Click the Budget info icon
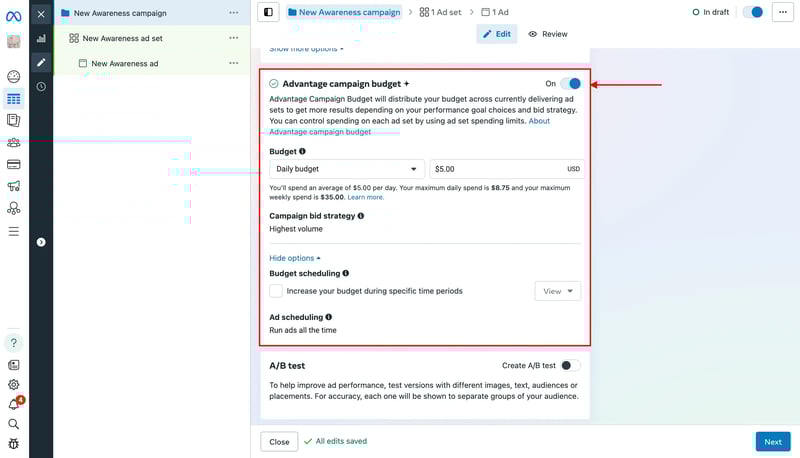The height and width of the screenshot is (458, 800). click(x=303, y=151)
